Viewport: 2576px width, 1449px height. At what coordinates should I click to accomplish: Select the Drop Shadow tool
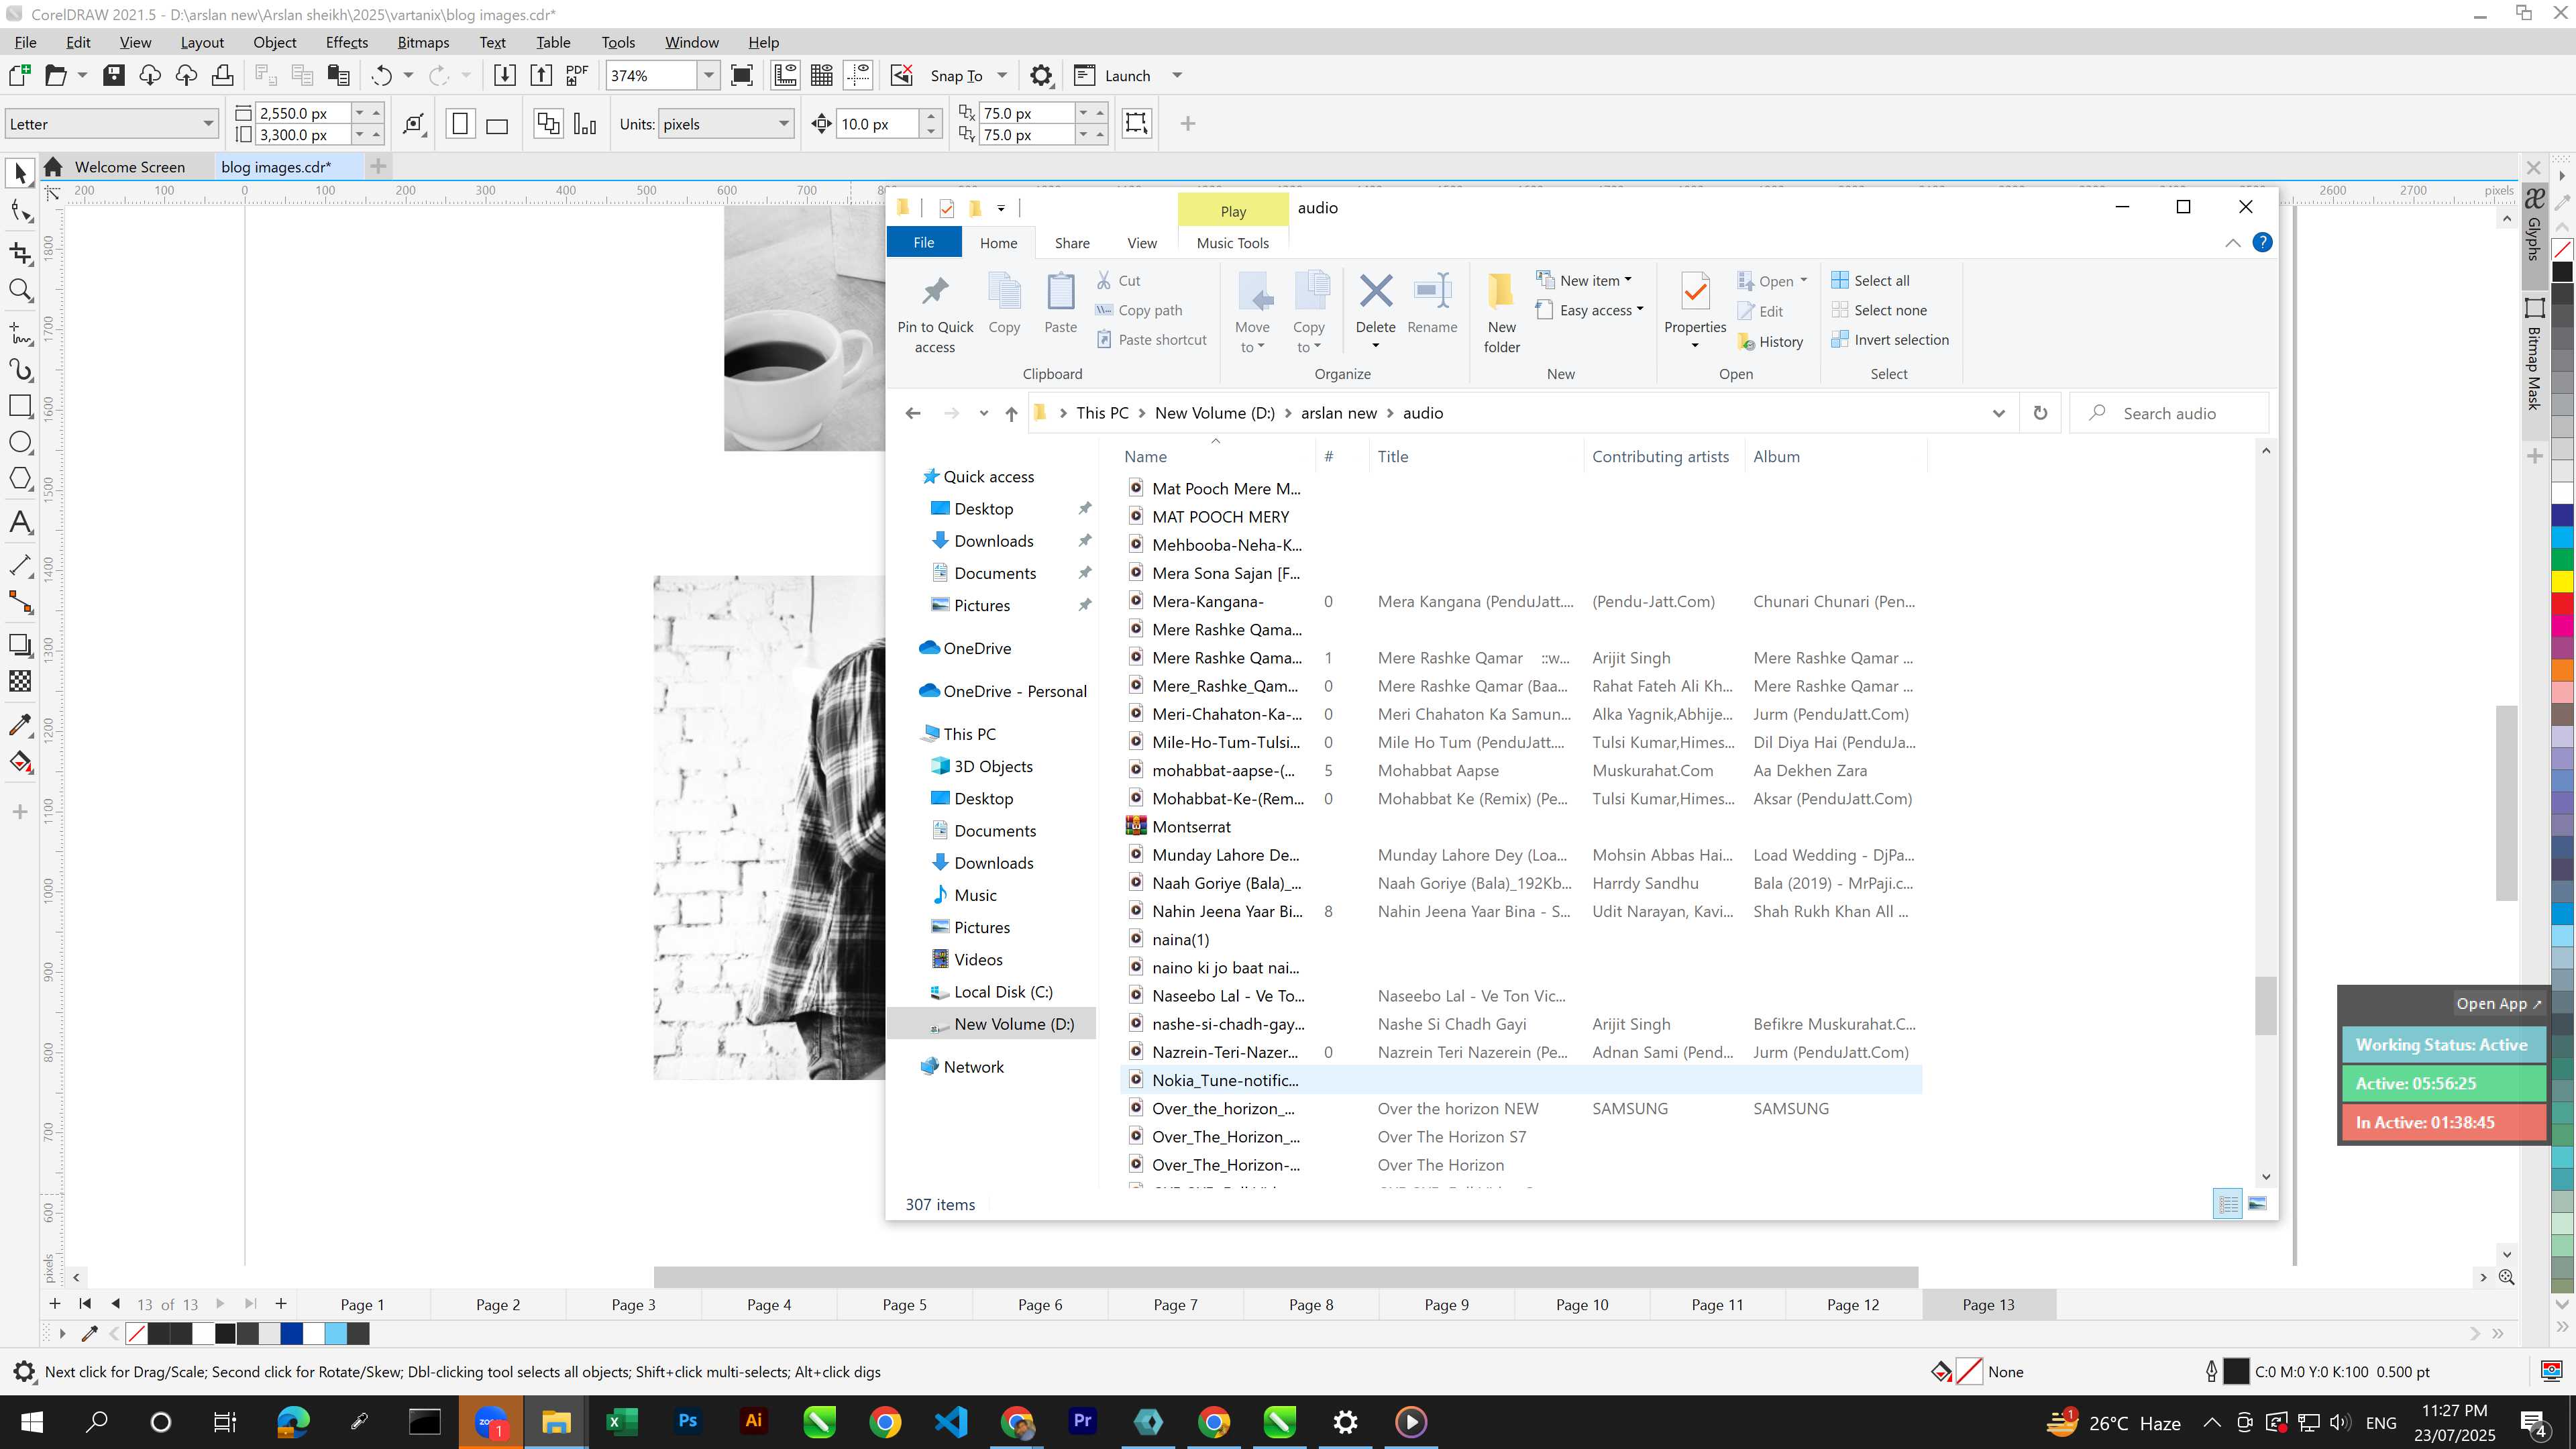20,645
